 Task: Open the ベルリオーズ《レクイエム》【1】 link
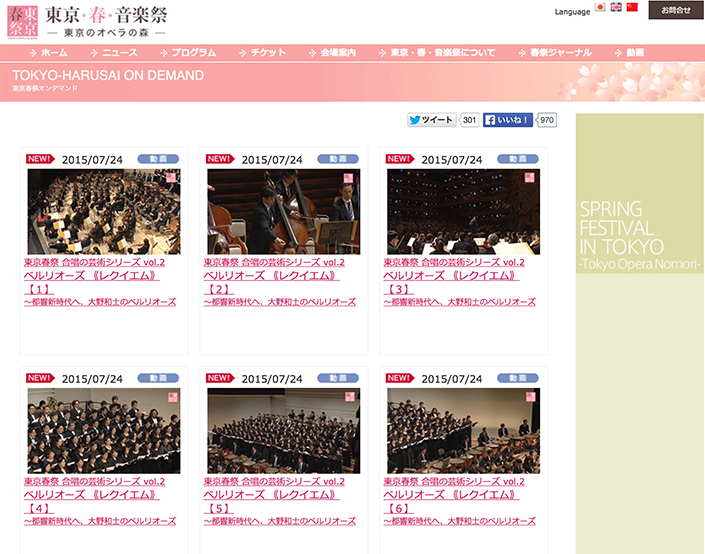click(92, 282)
